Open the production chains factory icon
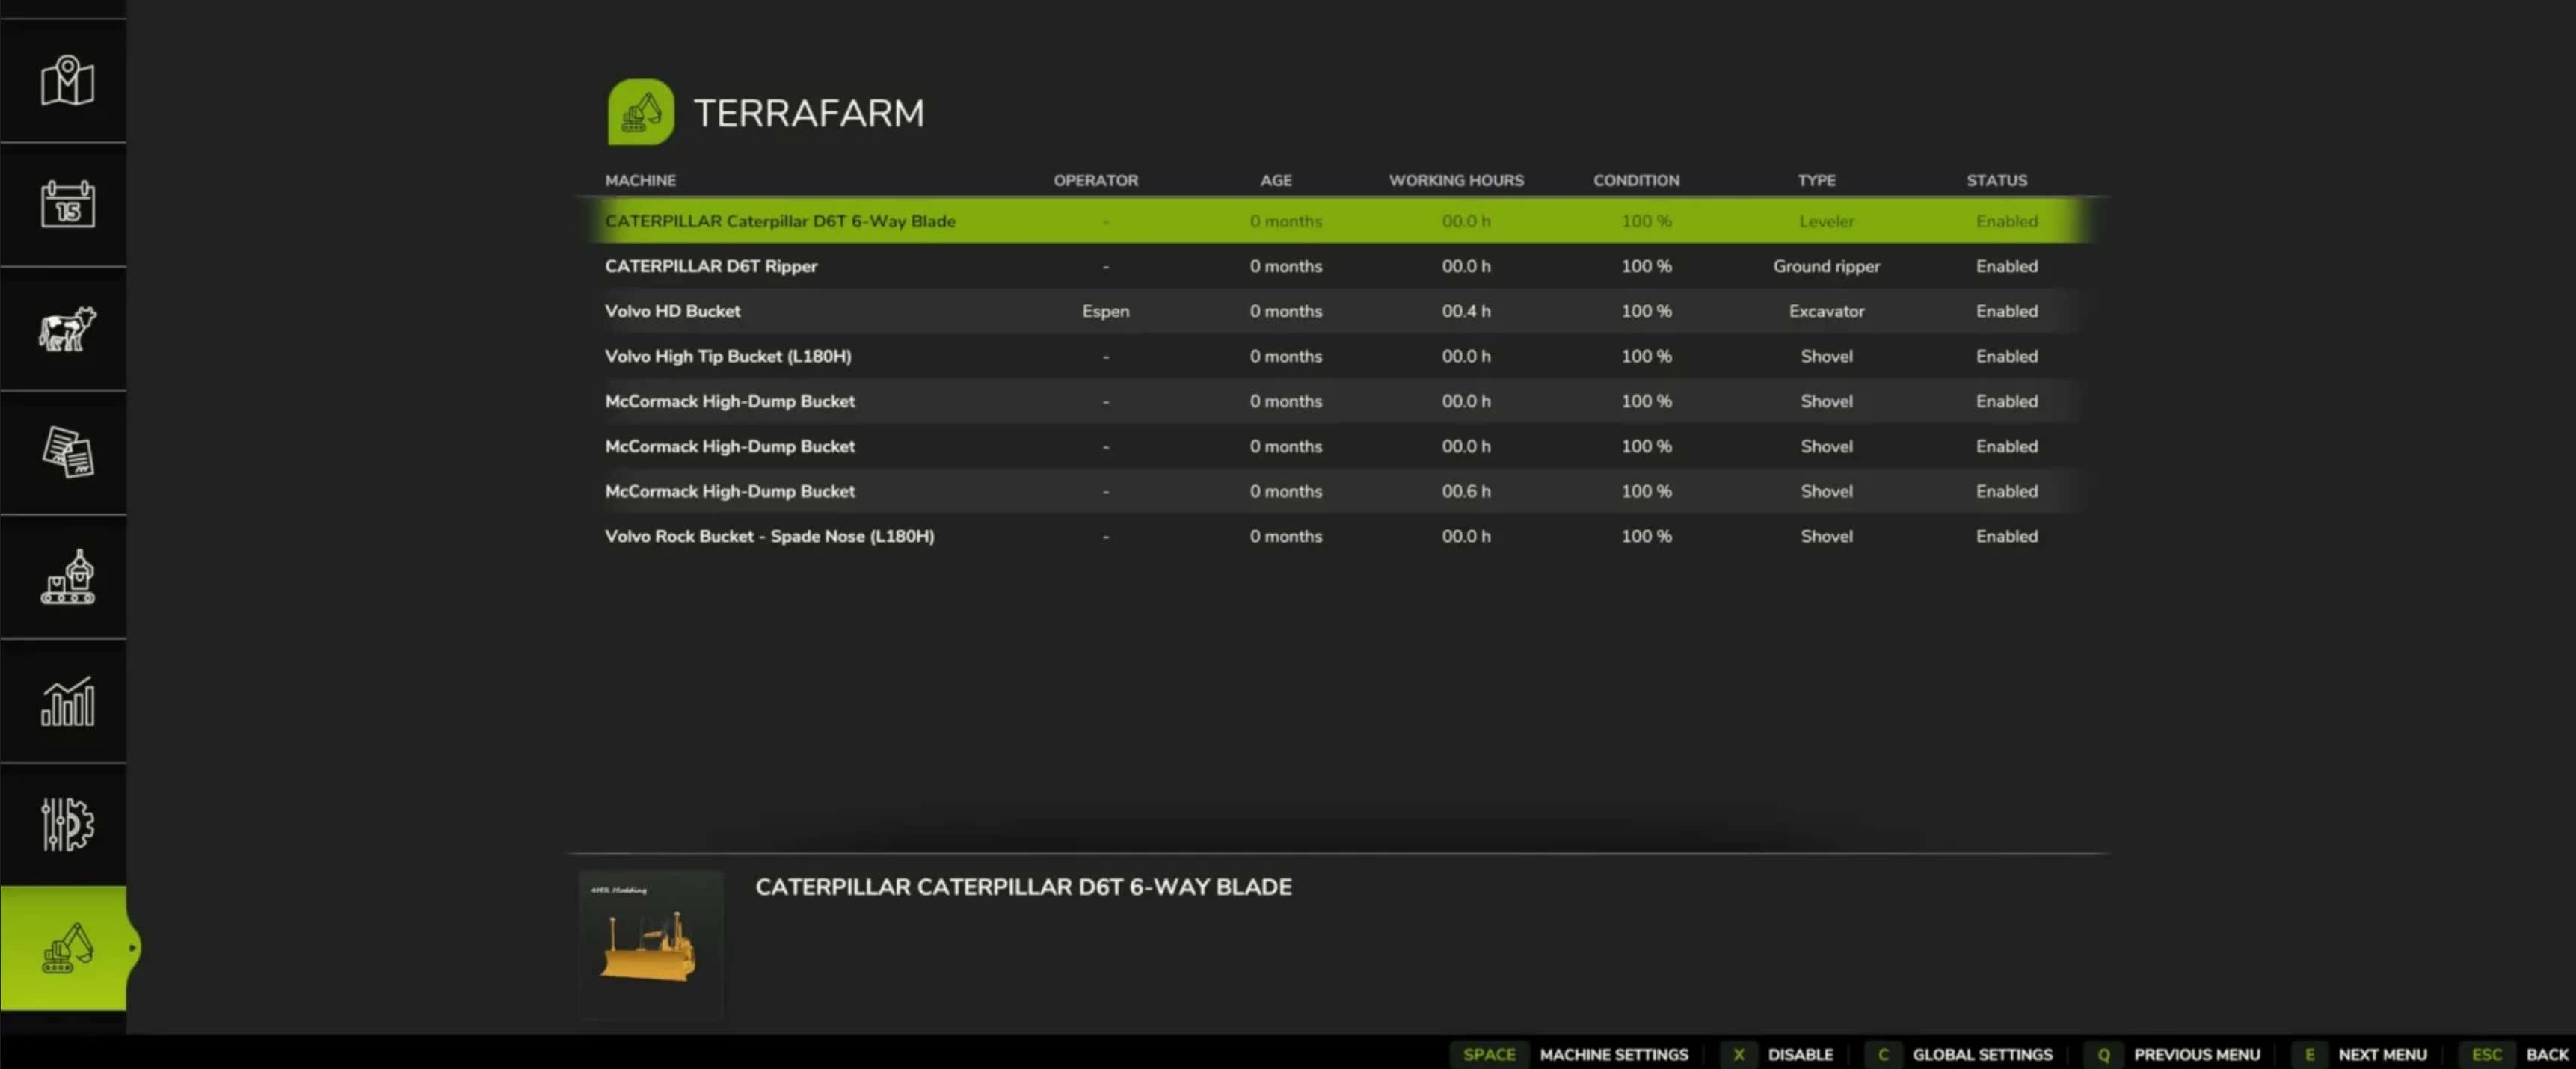Screen dimensions: 2576x1069 coord(66,577)
